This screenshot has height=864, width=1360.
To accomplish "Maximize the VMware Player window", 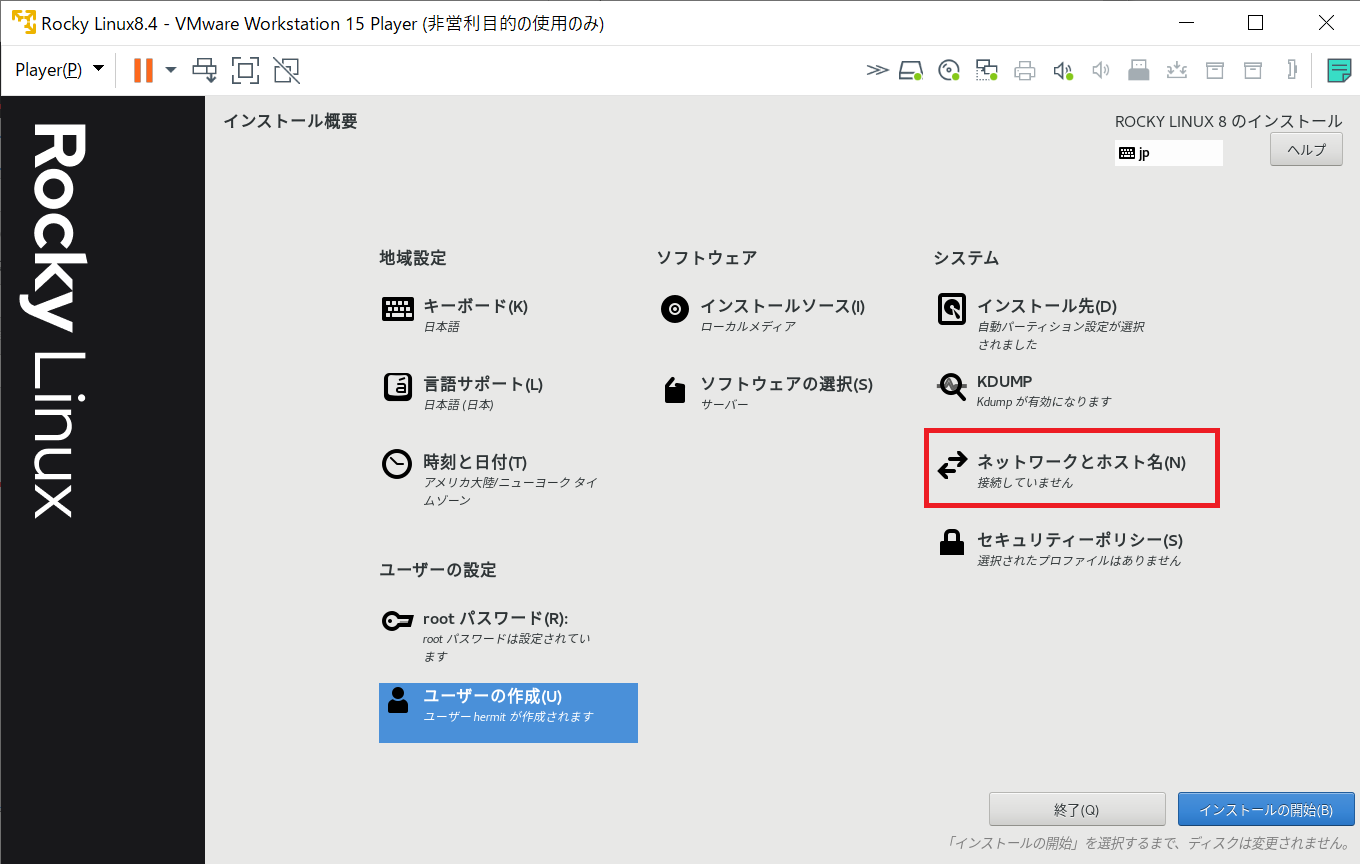I will (x=1256, y=22).
